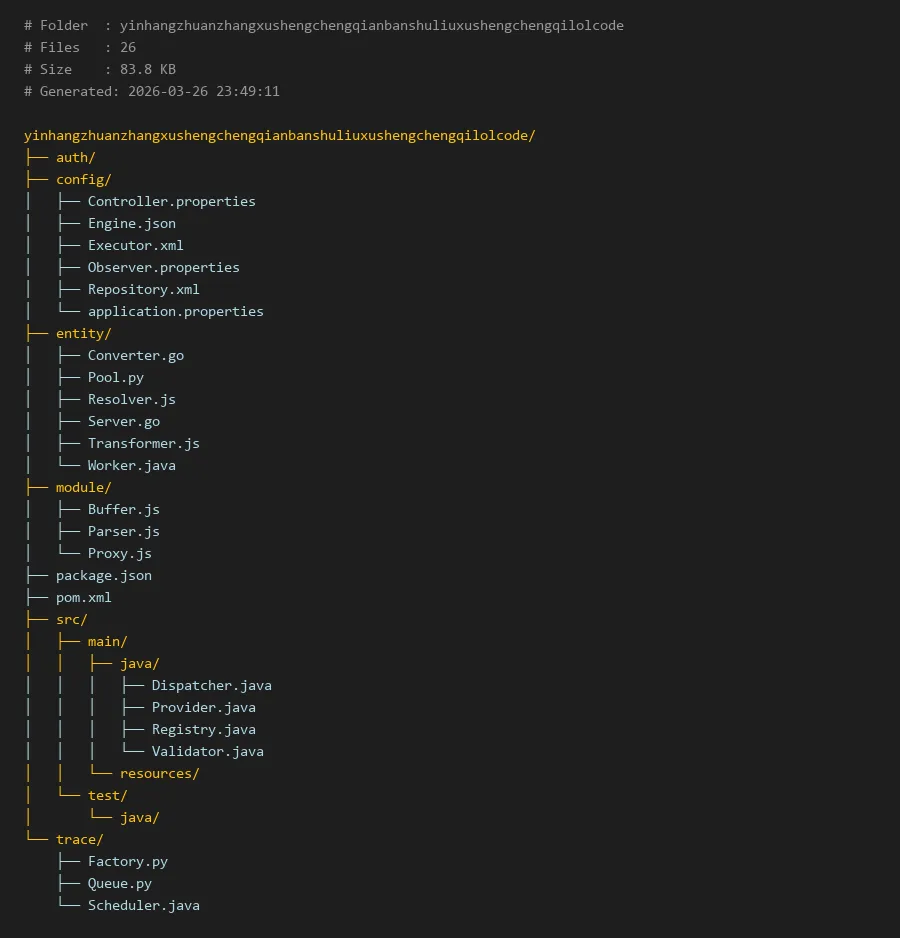Open Scheduler.java in trace folder
This screenshot has height=938, width=900.
point(143,905)
